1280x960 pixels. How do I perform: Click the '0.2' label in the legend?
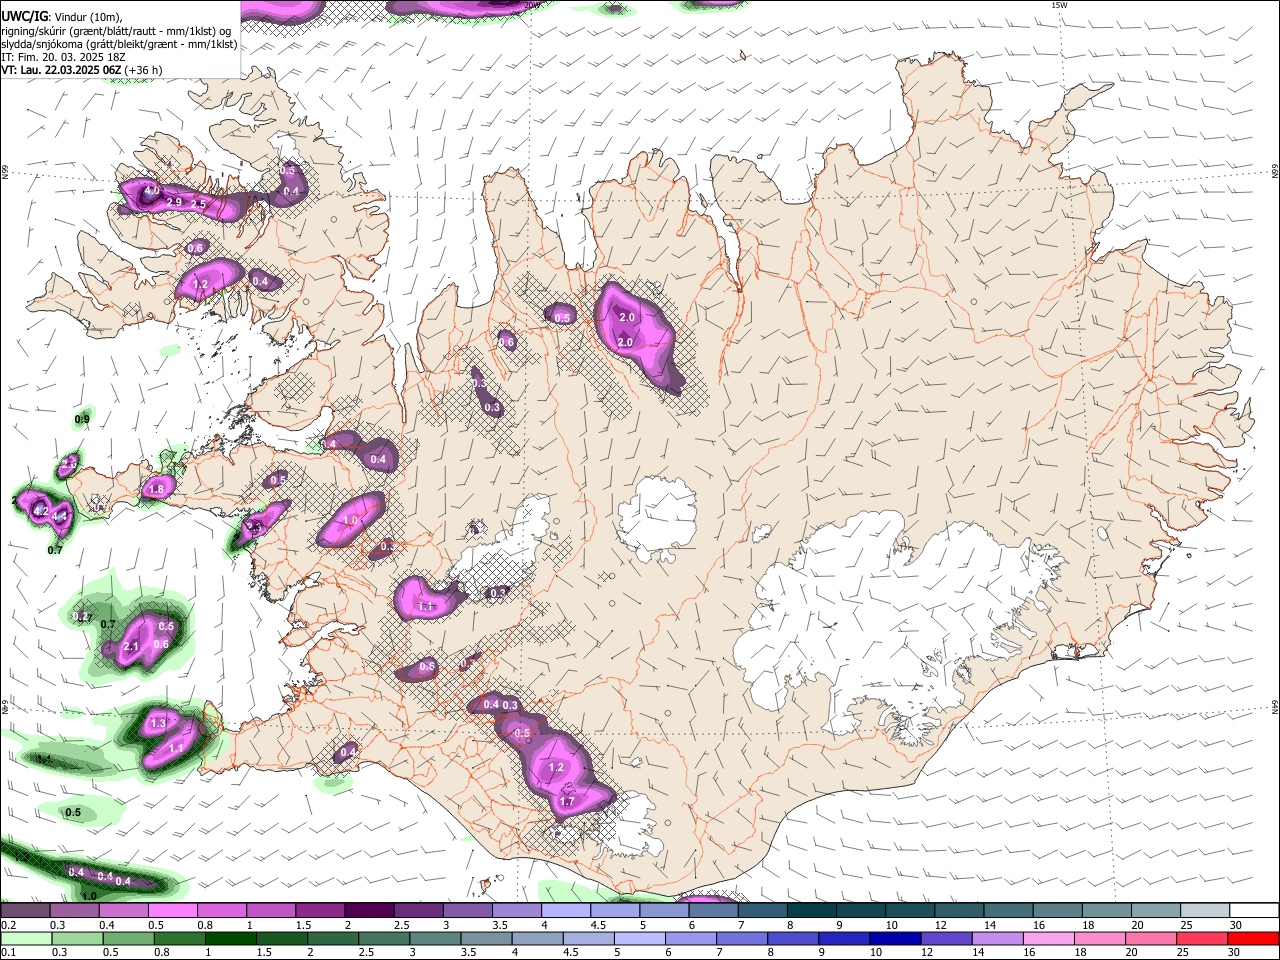(9, 925)
